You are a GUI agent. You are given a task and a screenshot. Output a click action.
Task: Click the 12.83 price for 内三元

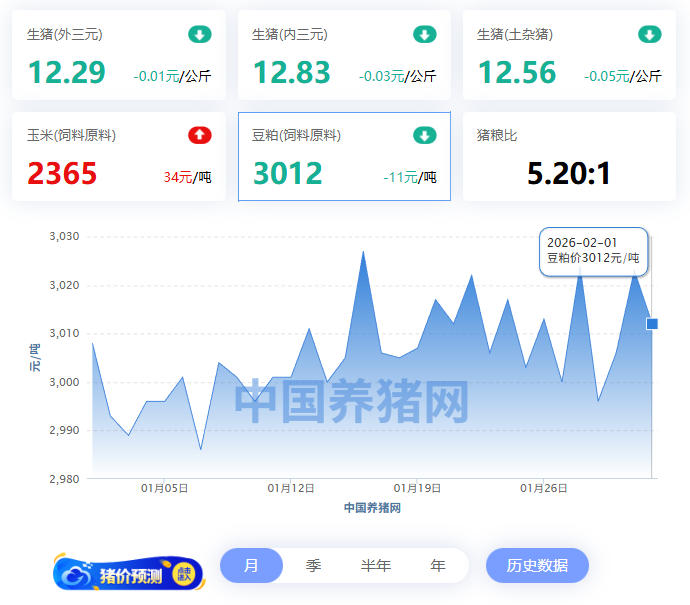tap(291, 73)
